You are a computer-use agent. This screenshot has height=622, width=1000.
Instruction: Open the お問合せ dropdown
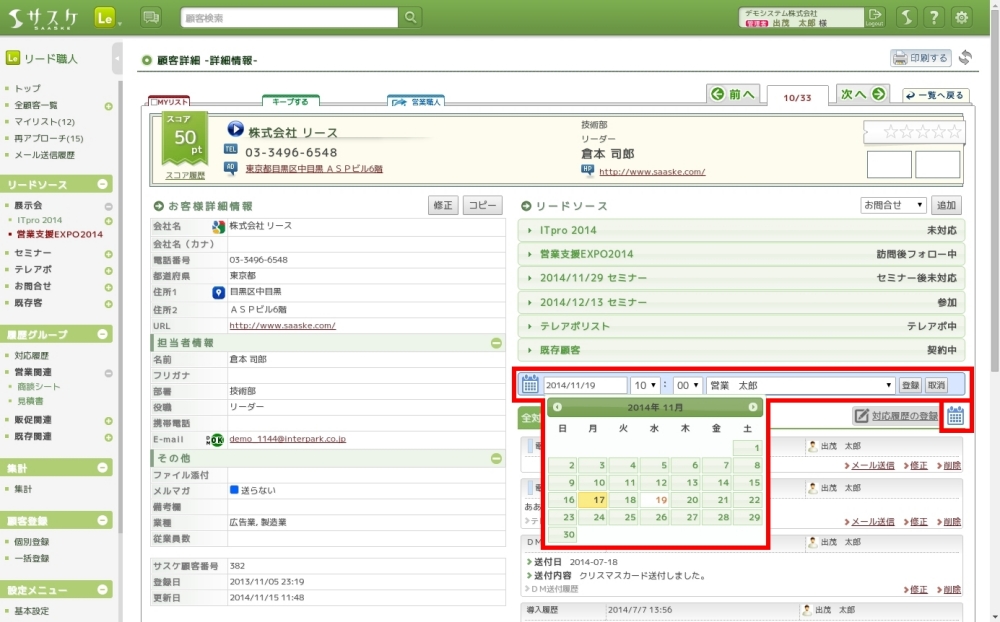(893, 205)
